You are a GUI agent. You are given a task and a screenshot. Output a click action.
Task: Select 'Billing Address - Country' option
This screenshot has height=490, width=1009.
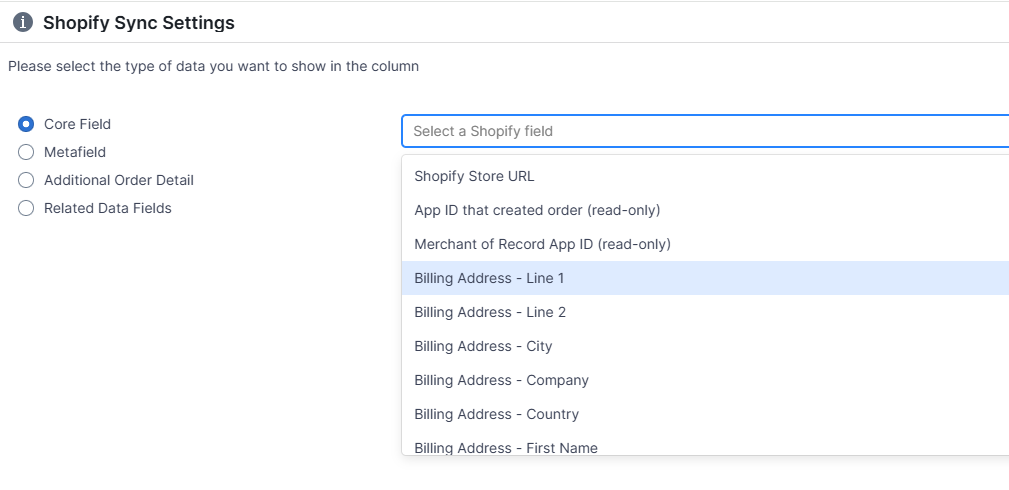coord(705,414)
